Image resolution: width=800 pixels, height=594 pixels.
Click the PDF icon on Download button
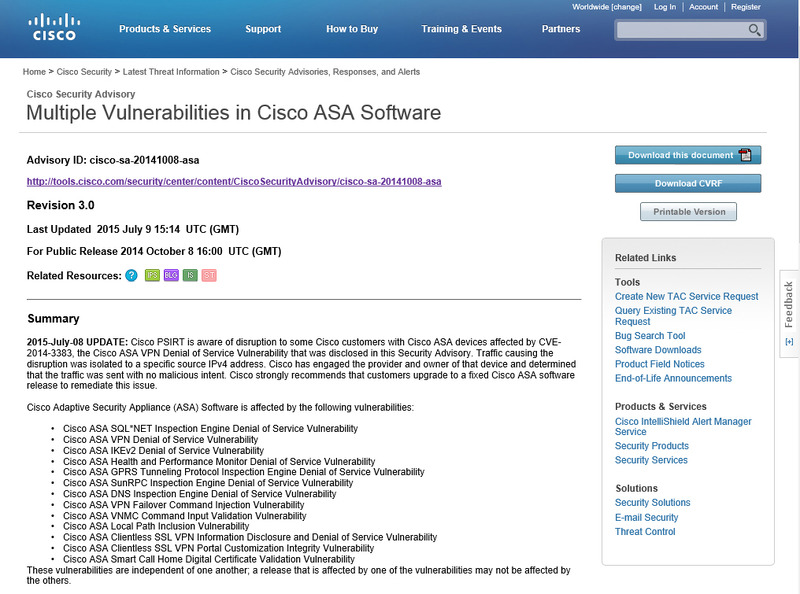point(744,155)
